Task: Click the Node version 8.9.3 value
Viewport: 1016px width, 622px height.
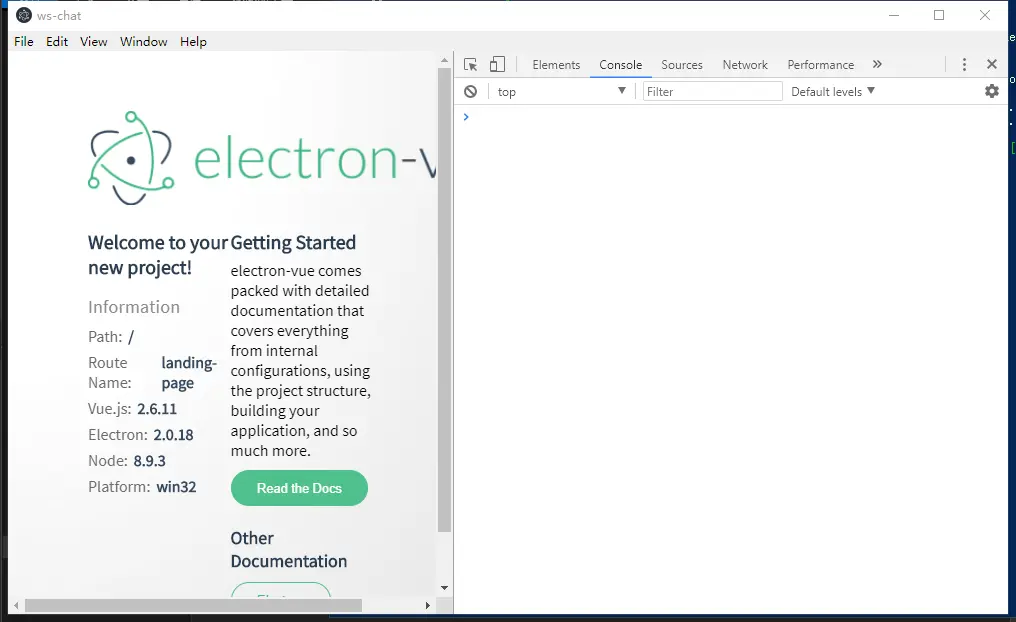Action: pos(150,461)
